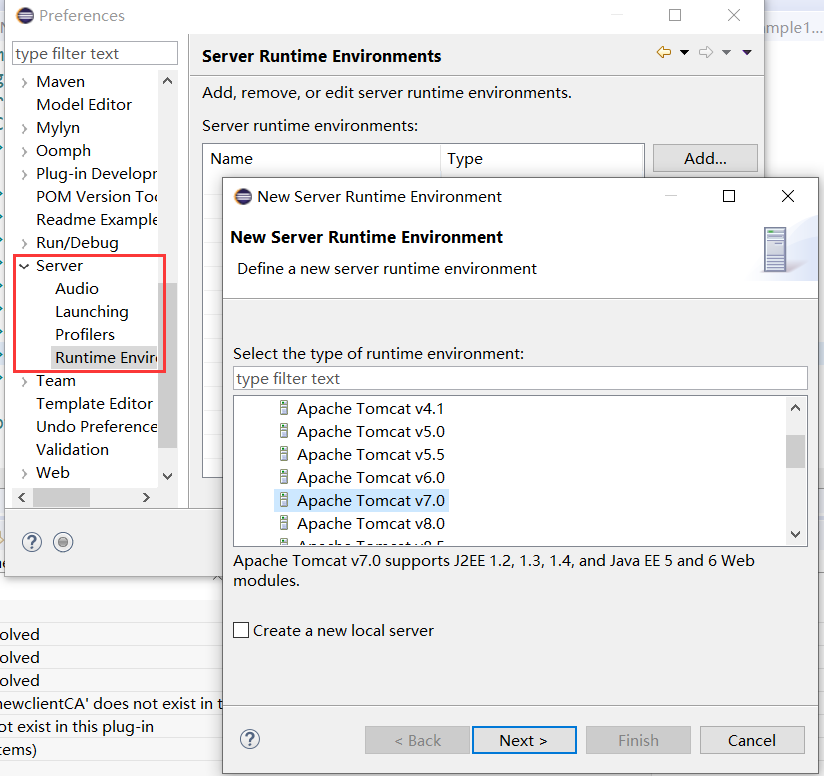This screenshot has width=824, height=776.
Task: Select Apache Tomcat v4.1 text
Action: [x=370, y=408]
